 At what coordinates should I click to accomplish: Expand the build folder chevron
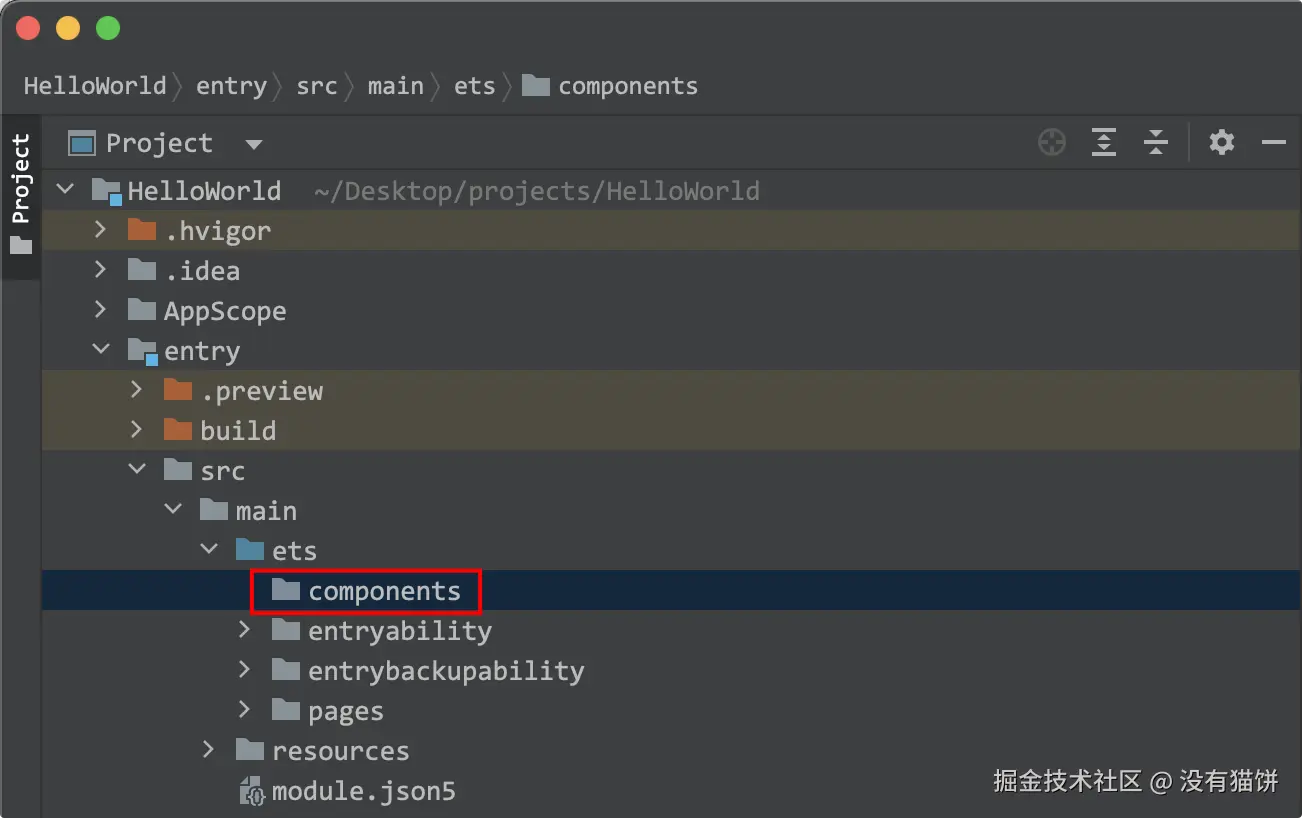click(137, 430)
